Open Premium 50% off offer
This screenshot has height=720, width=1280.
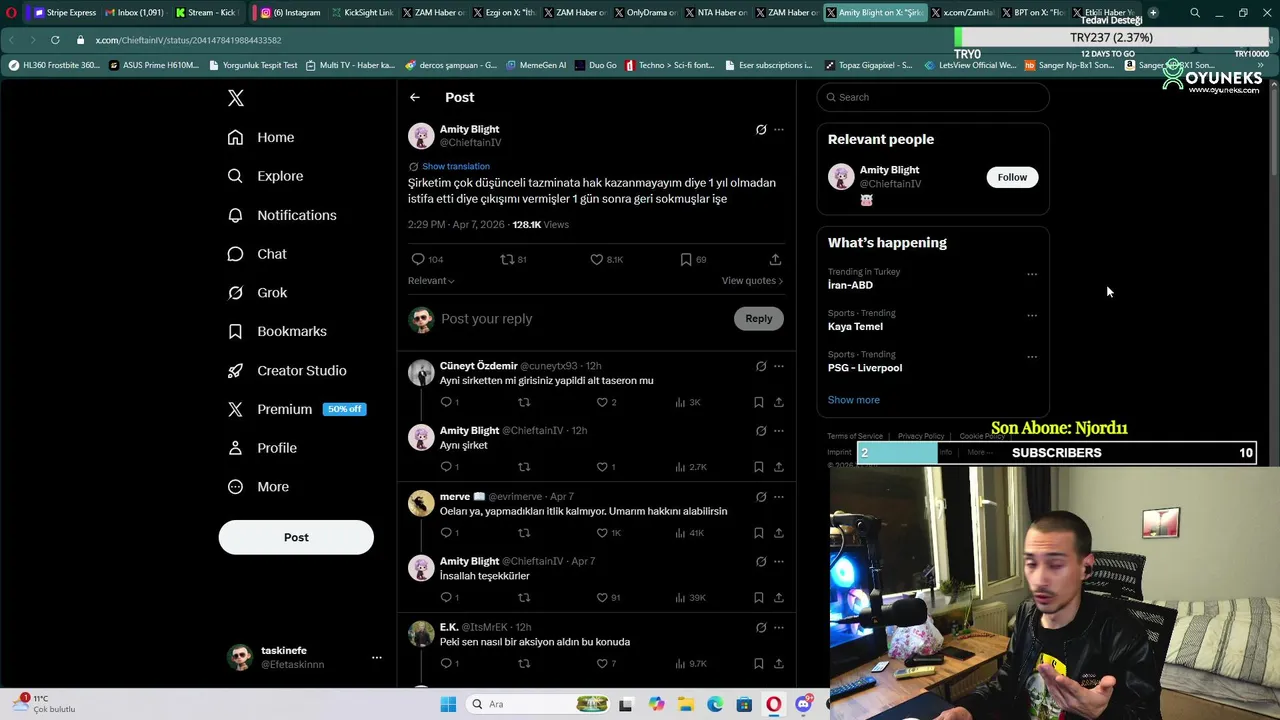coord(296,409)
